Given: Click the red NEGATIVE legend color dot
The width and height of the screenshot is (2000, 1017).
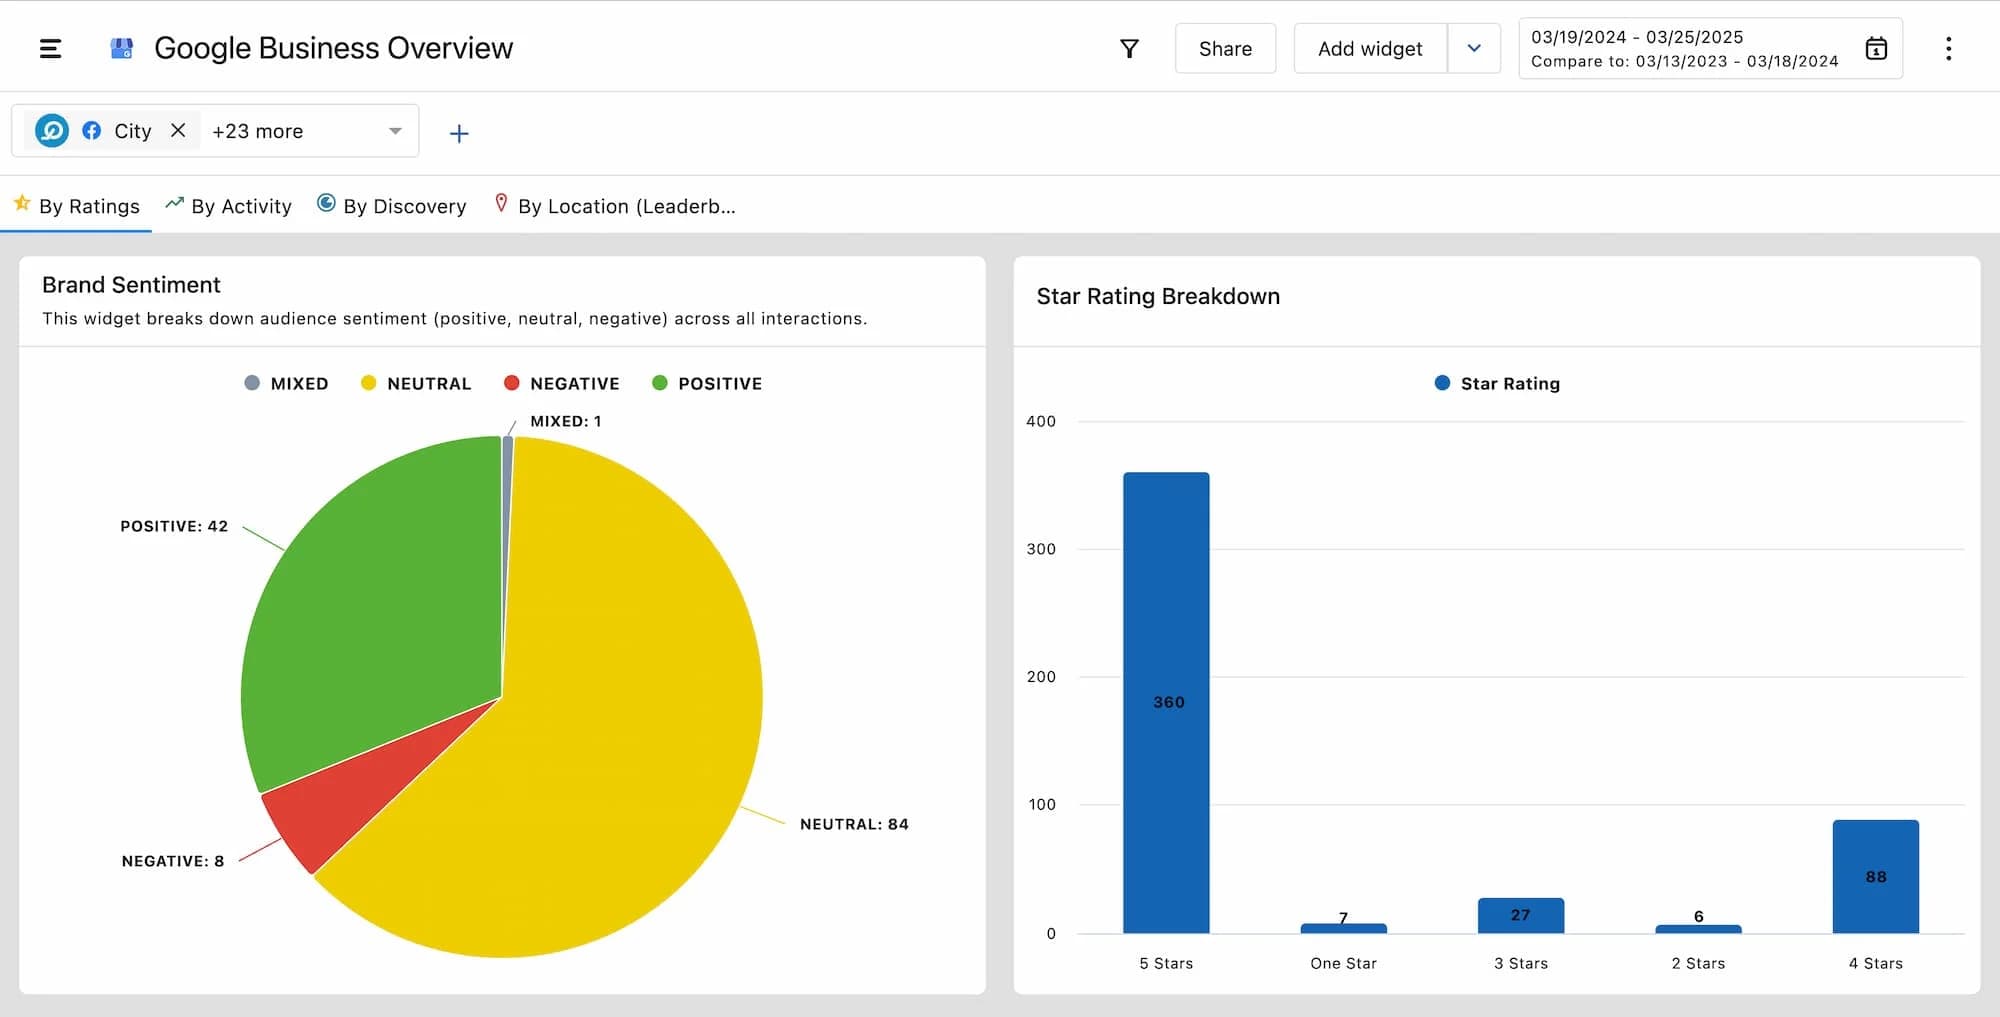Looking at the screenshot, I should coord(511,382).
